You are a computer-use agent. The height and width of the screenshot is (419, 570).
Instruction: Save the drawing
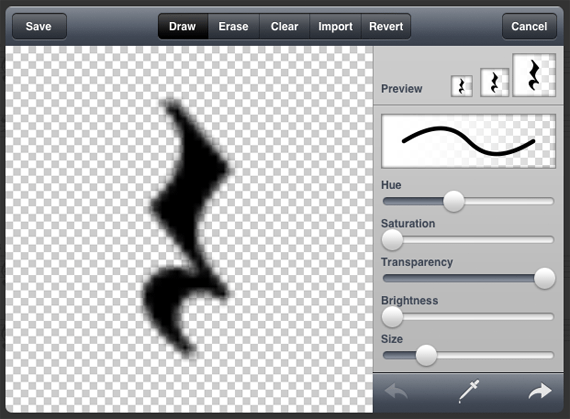coord(39,26)
